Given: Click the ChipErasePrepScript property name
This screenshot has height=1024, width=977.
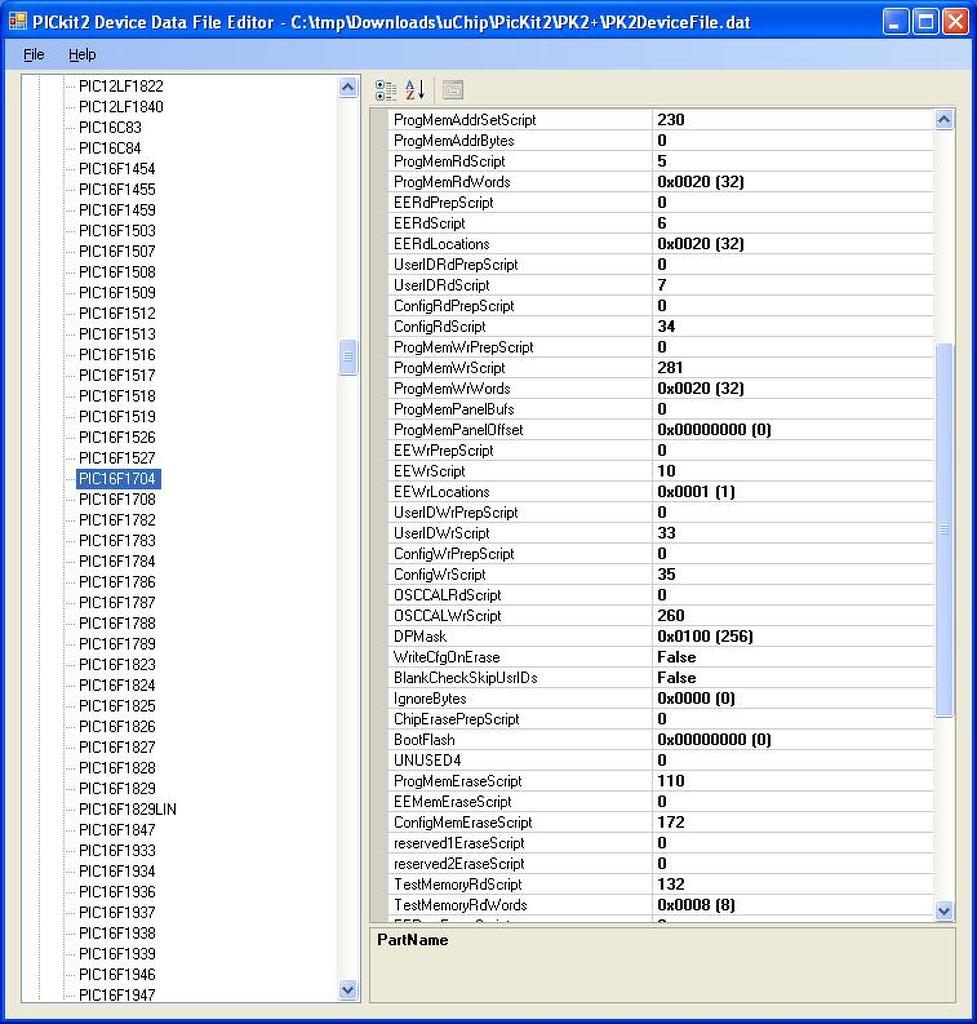Looking at the screenshot, I should click(456, 719).
